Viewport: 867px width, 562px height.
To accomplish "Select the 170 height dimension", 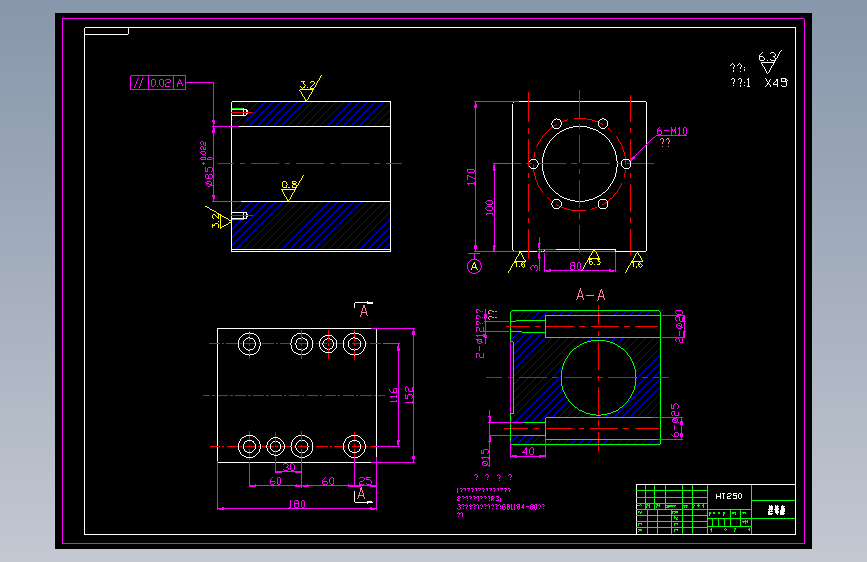I will pyautogui.click(x=471, y=177).
